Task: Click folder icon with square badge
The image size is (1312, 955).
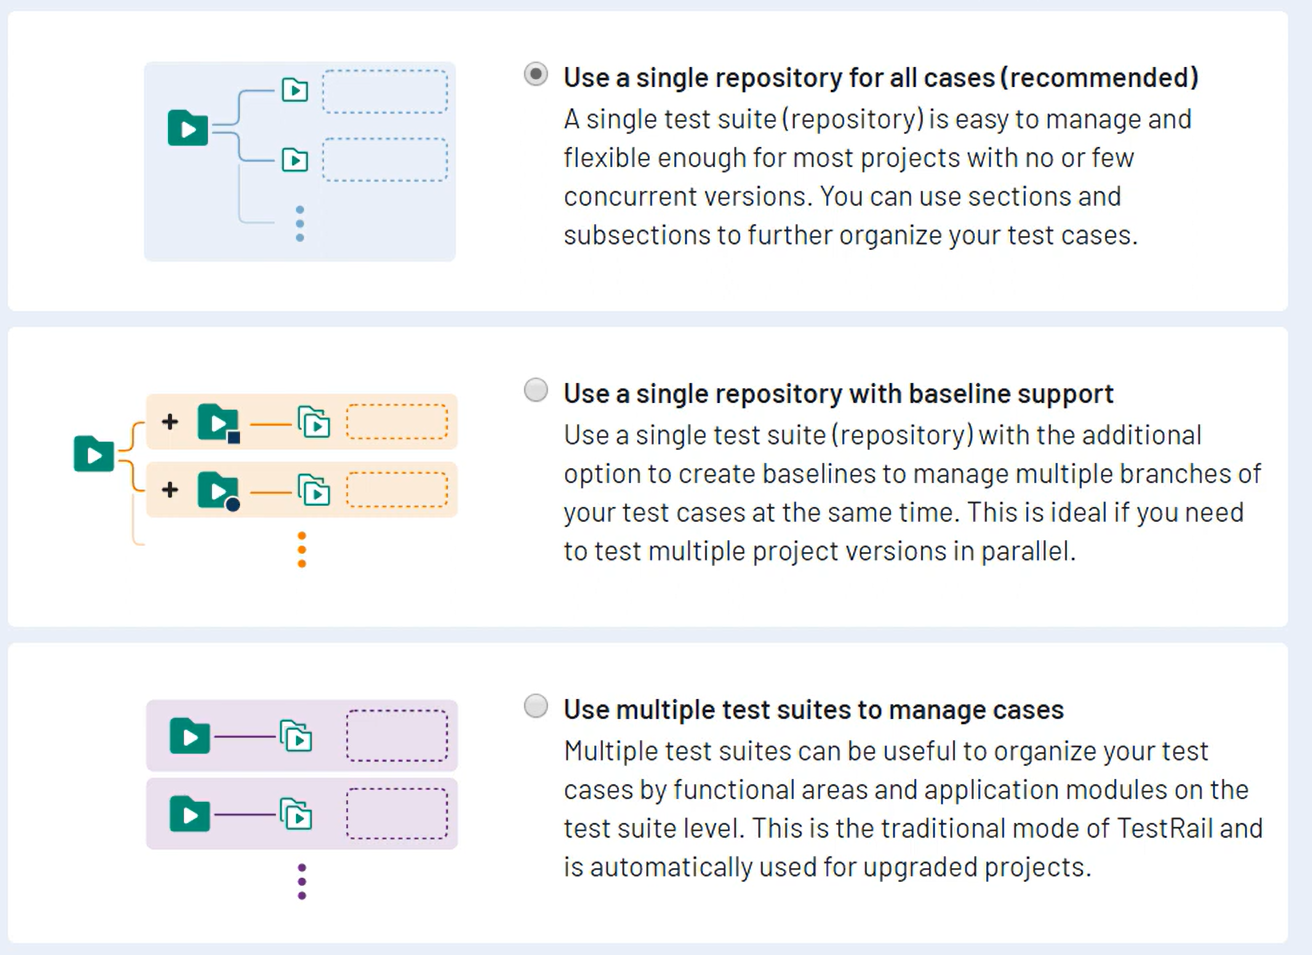Action: (x=218, y=422)
